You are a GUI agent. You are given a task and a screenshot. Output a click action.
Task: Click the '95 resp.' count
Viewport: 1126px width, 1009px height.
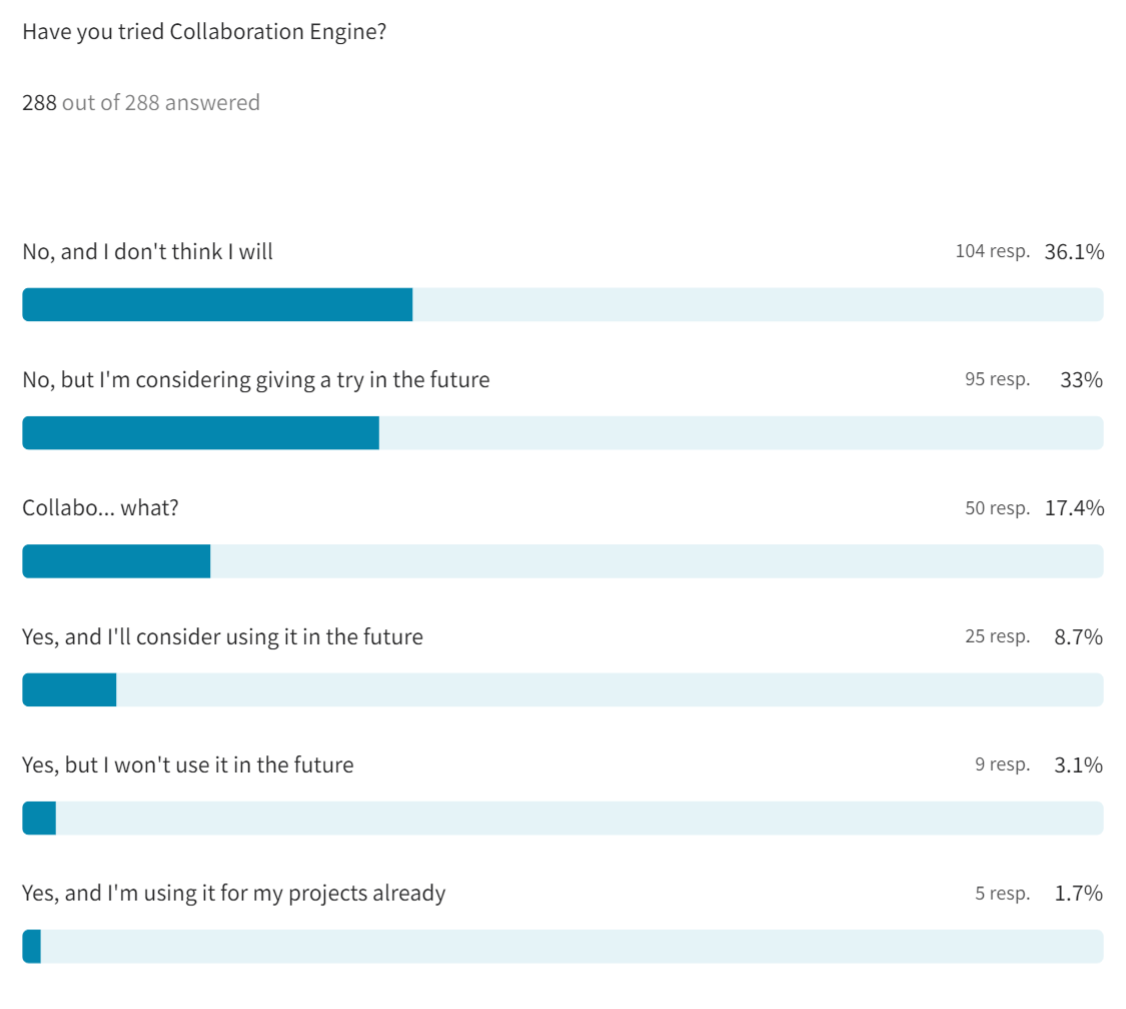click(997, 380)
